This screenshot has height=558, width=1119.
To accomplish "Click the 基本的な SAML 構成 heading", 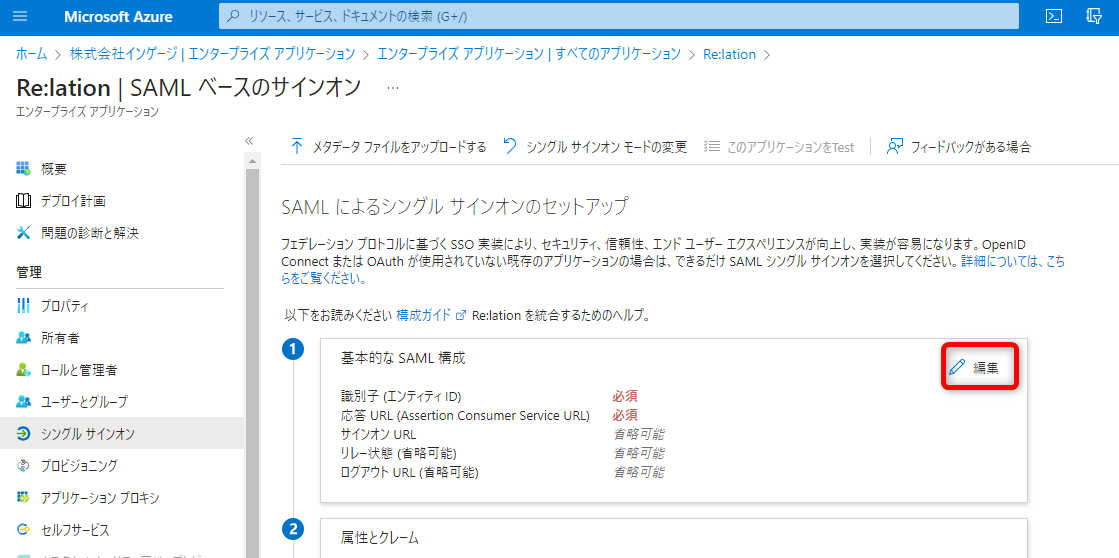I will [404, 358].
